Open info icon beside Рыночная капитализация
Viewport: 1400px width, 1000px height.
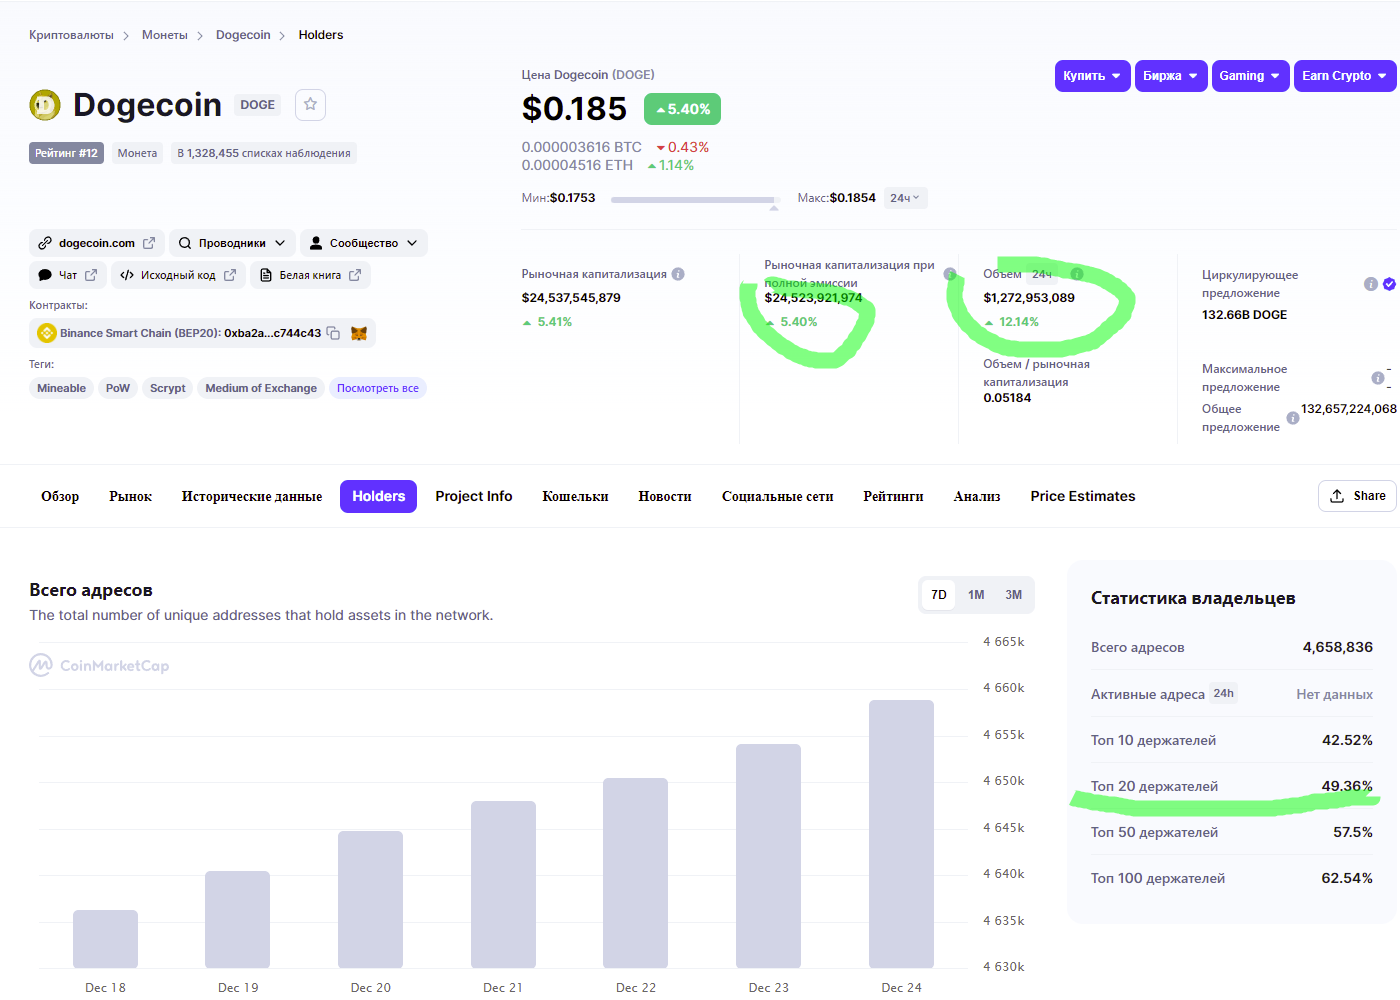[x=678, y=274]
